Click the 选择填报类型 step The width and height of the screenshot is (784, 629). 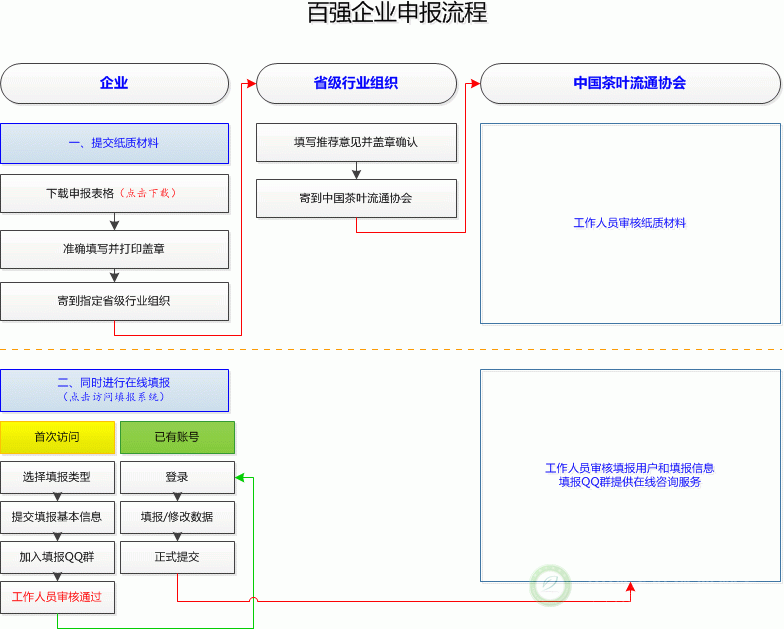pyautogui.click(x=57, y=477)
